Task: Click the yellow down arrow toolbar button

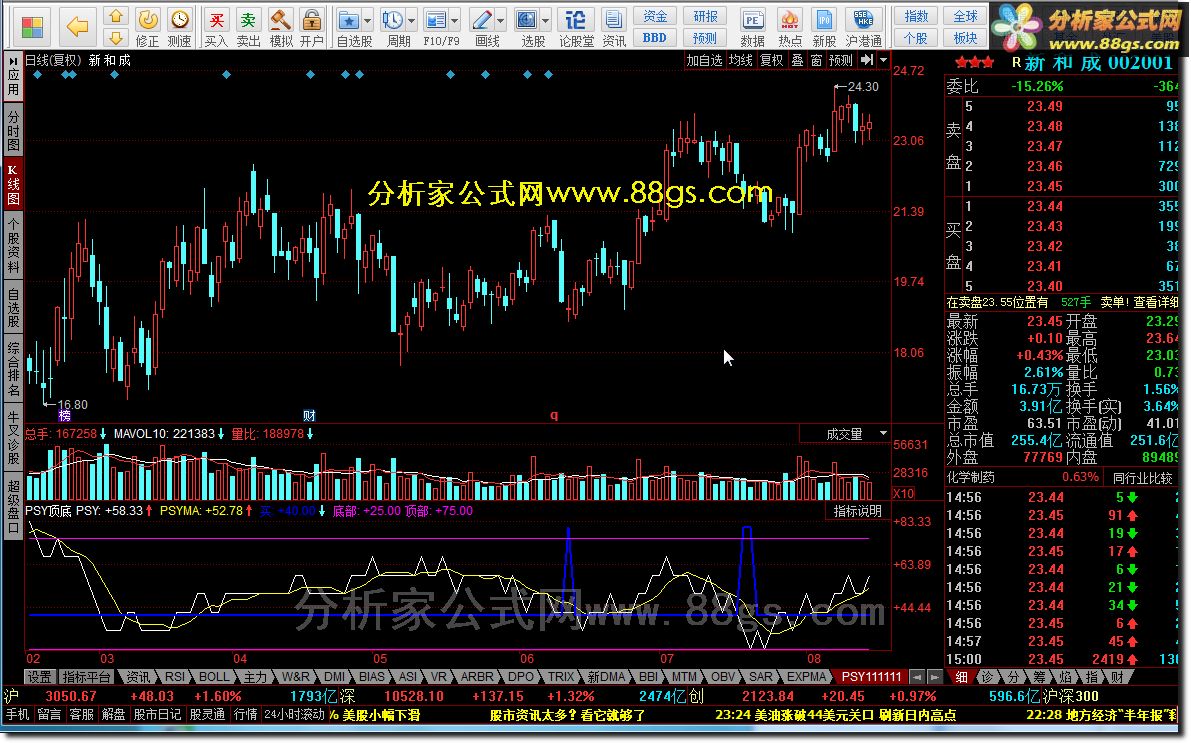Action: pyautogui.click(x=115, y=37)
